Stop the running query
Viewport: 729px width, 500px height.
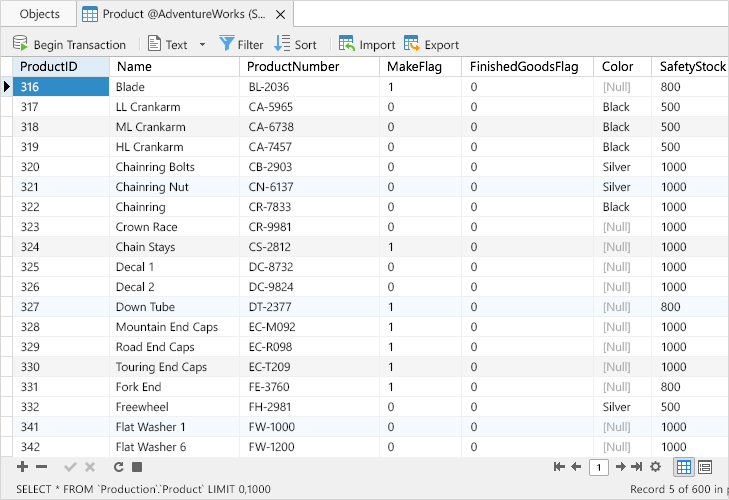click(x=137, y=467)
